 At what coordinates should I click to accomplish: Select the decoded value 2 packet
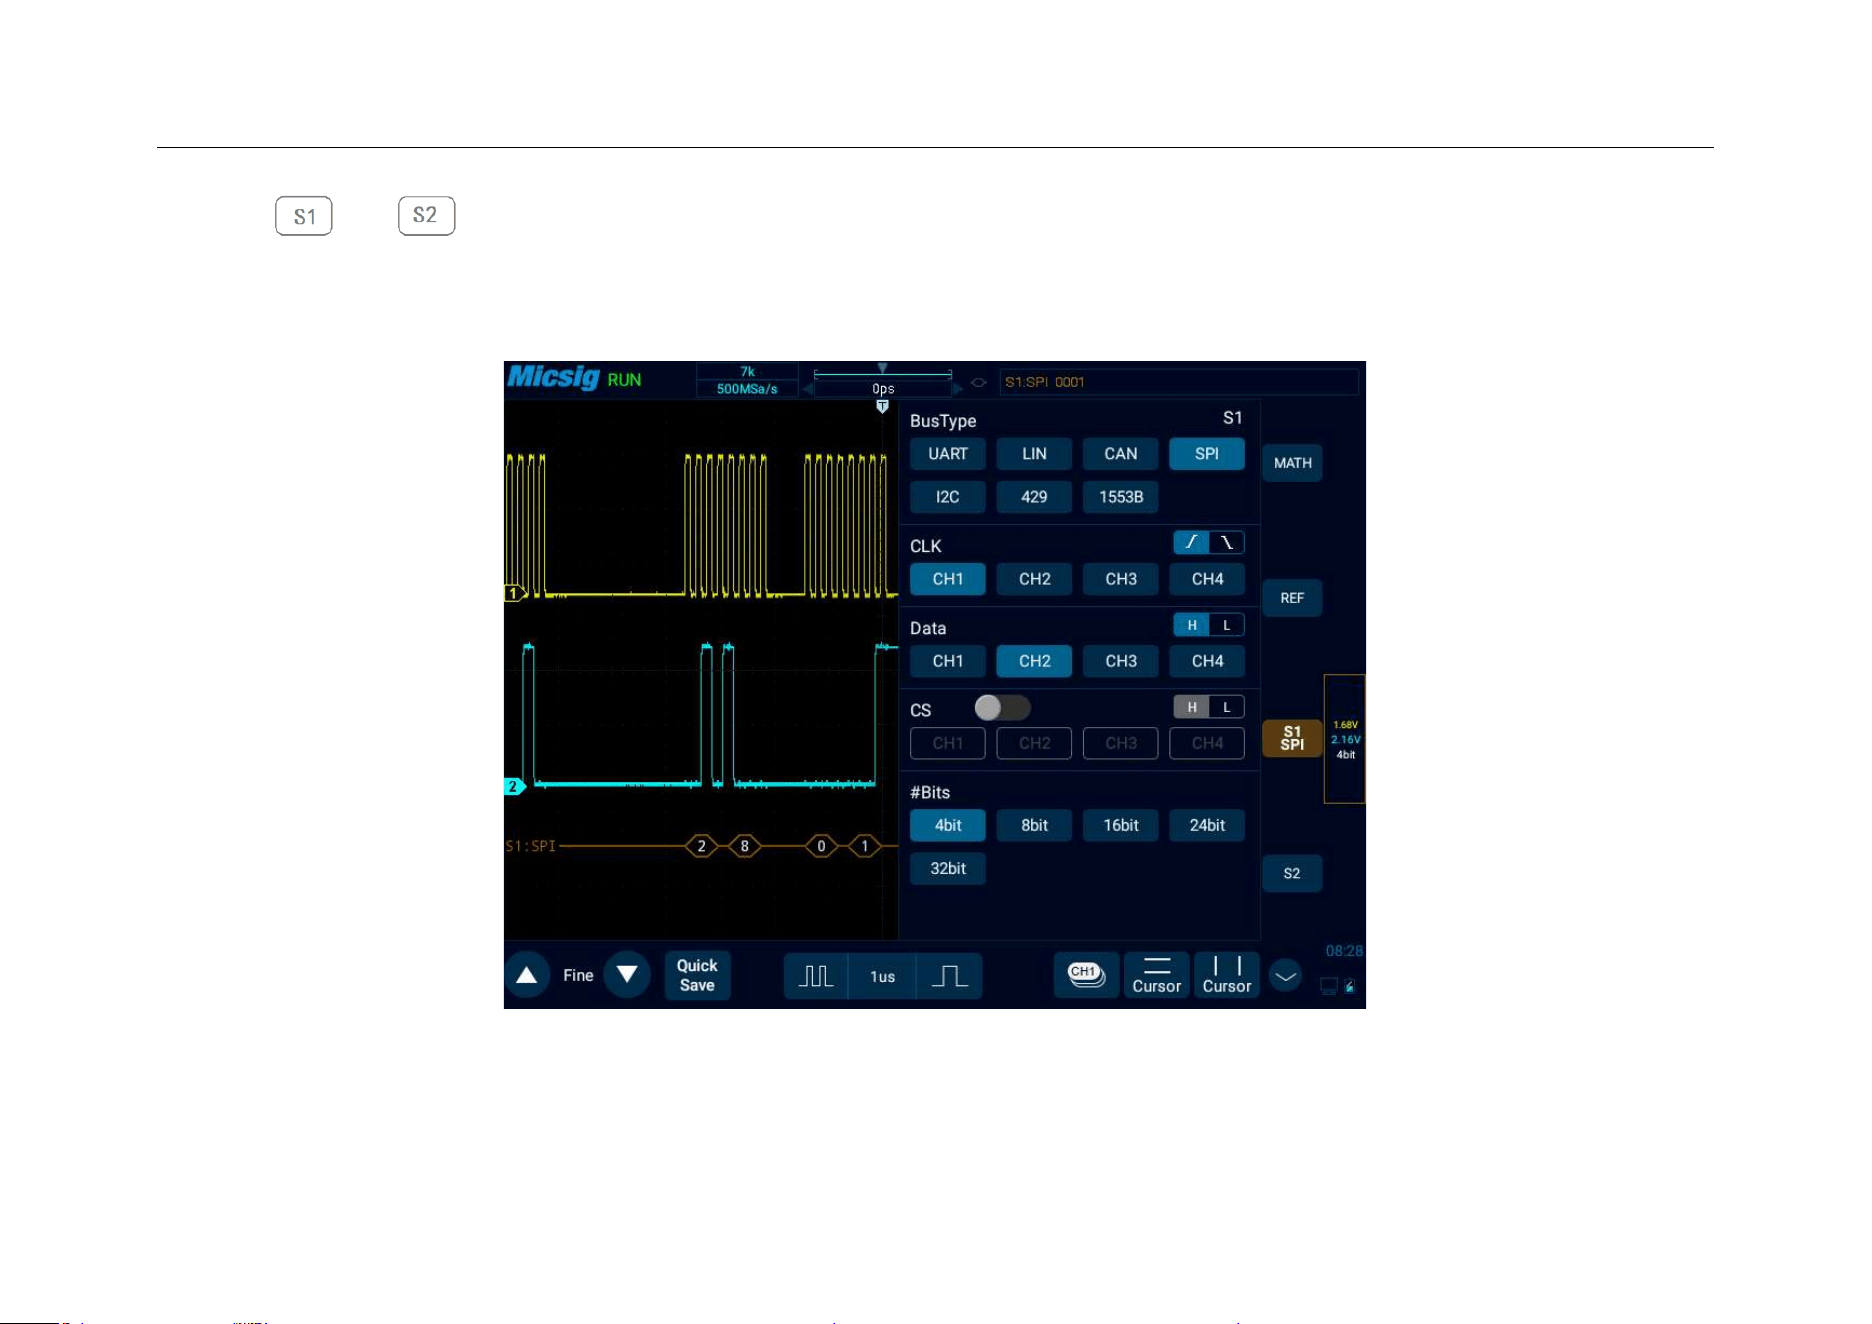(x=702, y=846)
